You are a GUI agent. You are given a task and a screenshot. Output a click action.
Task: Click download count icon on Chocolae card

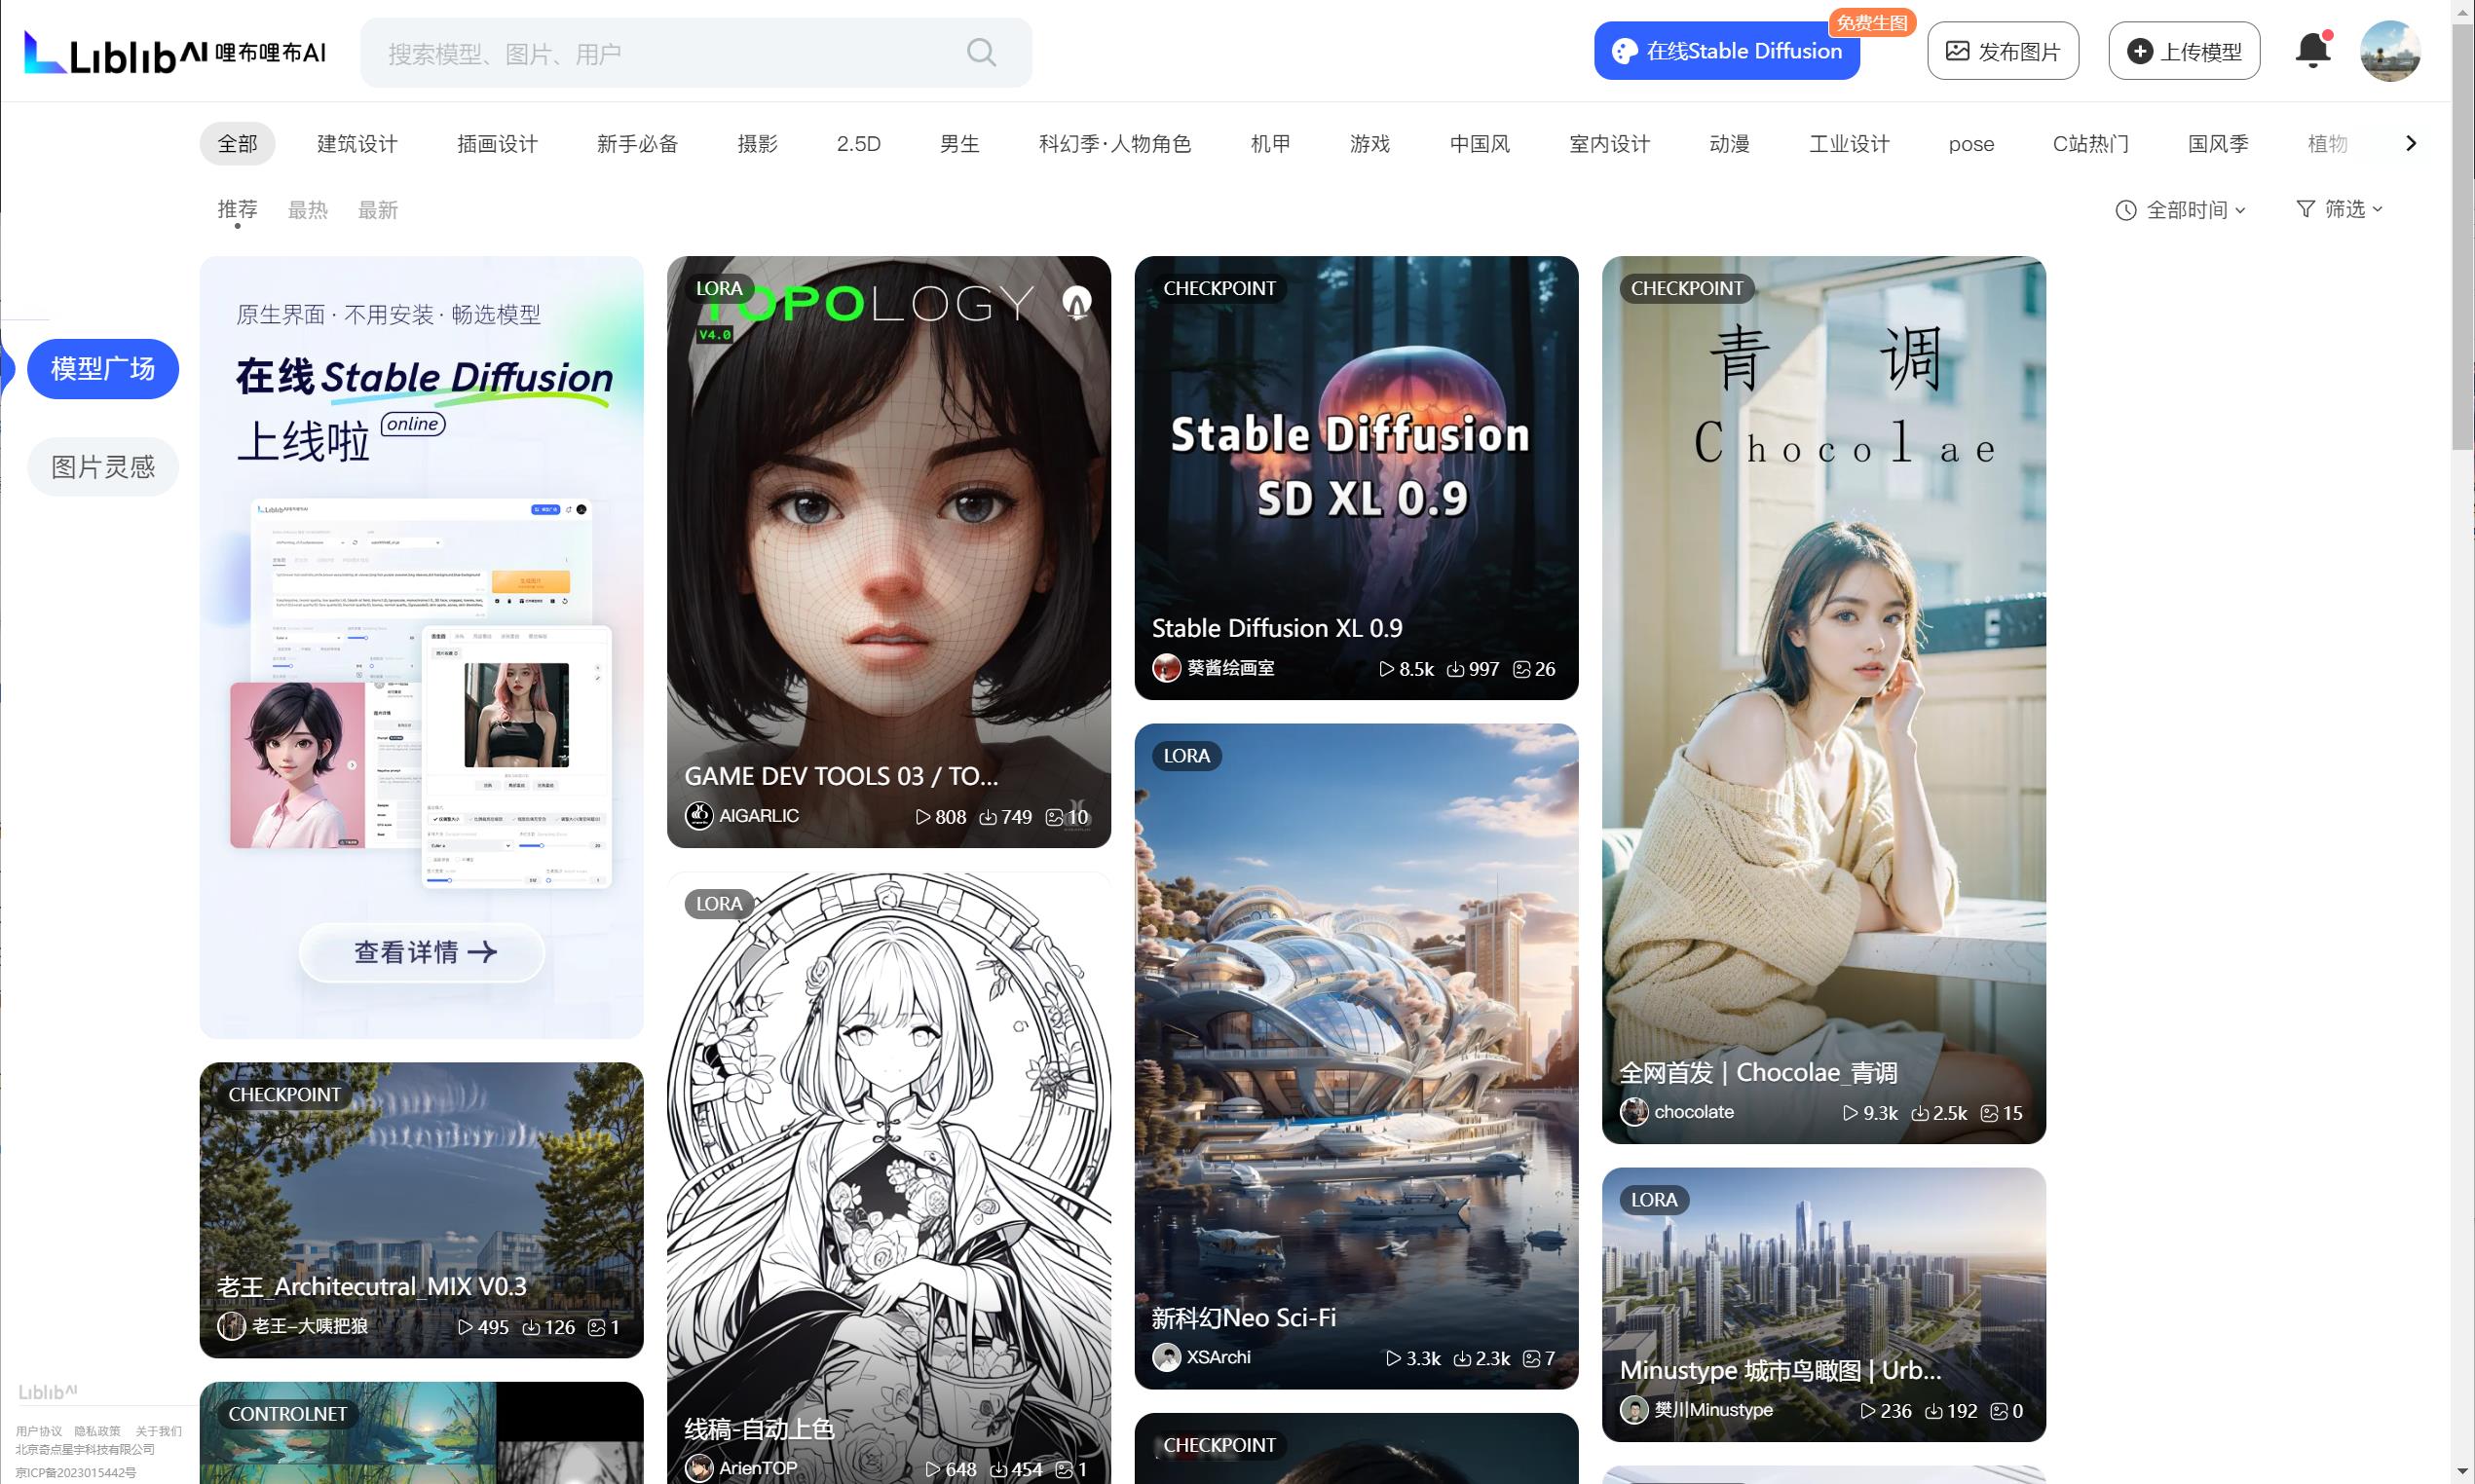pyautogui.click(x=1920, y=1113)
